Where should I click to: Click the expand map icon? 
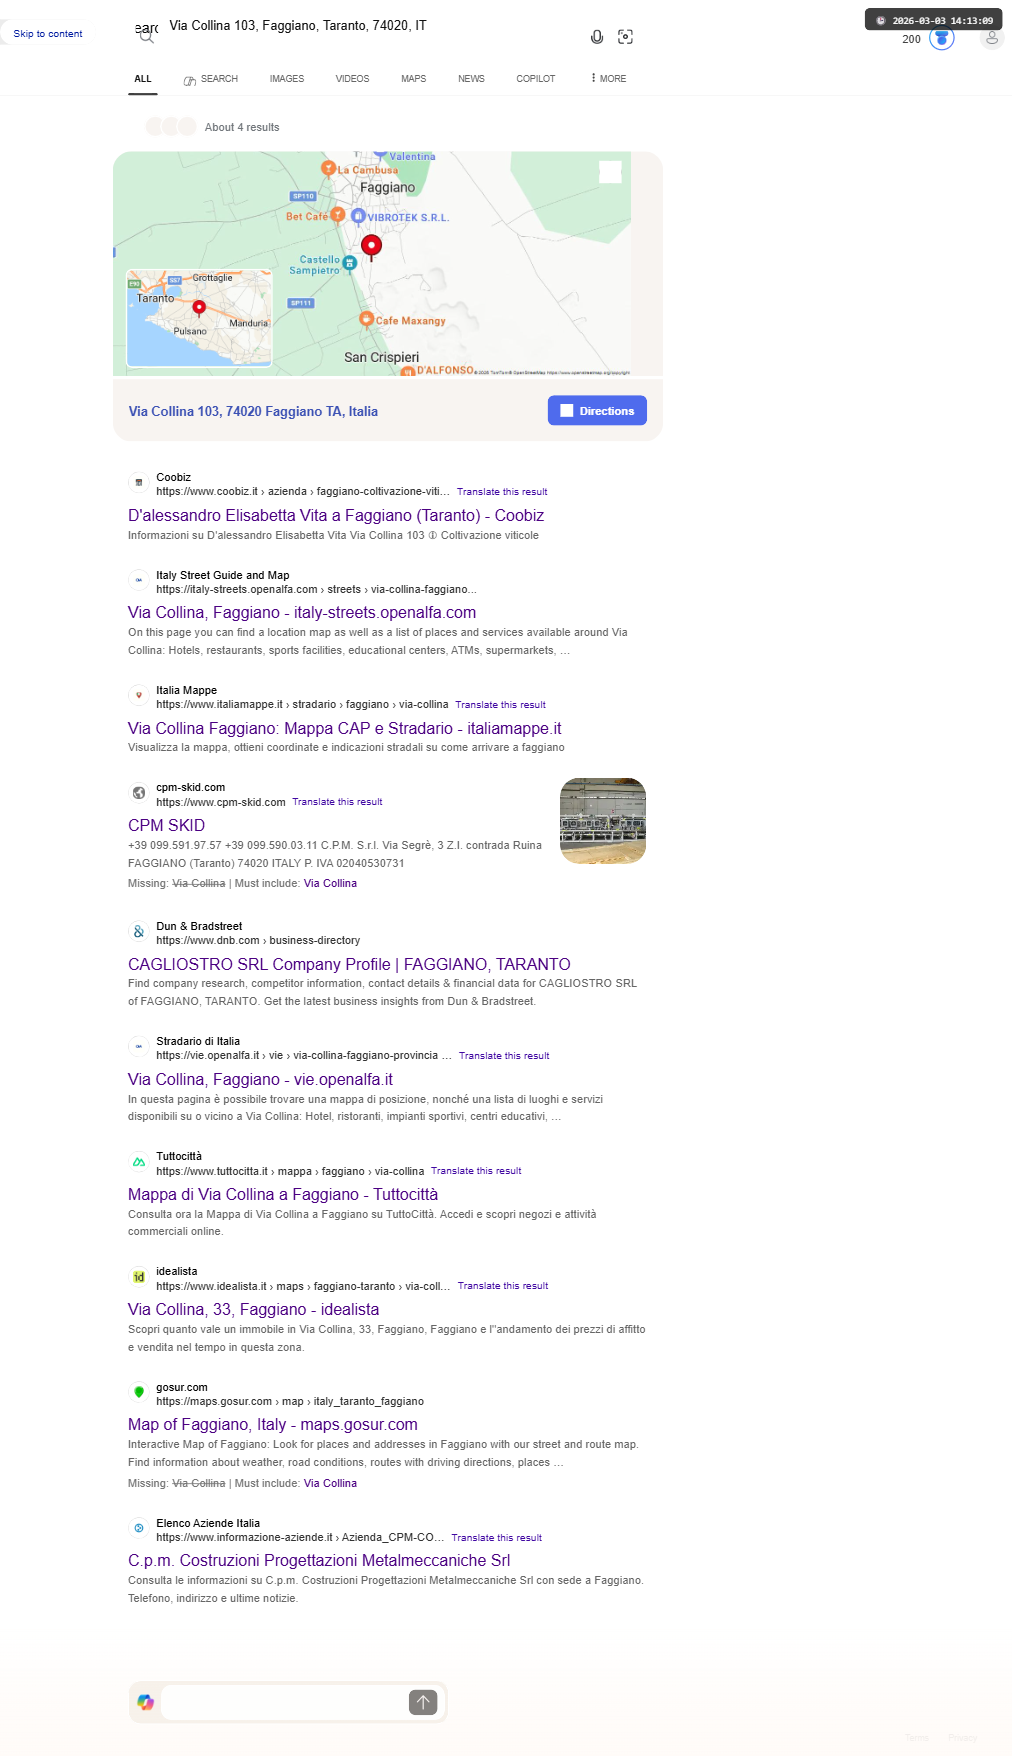610,172
